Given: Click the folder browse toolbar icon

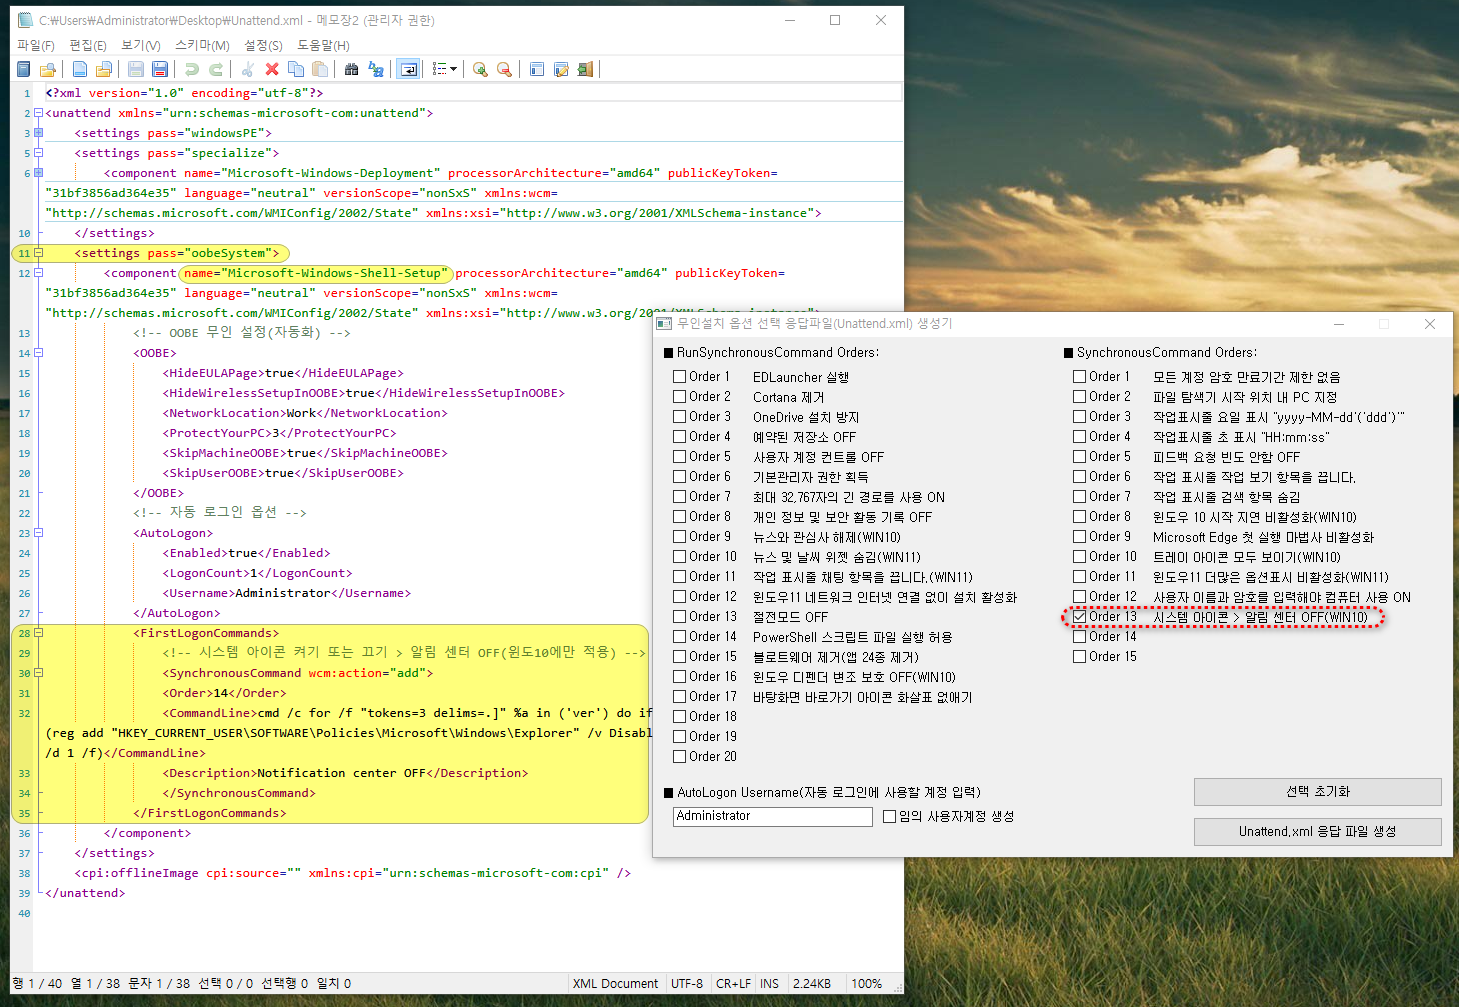Looking at the screenshot, I should (47, 69).
